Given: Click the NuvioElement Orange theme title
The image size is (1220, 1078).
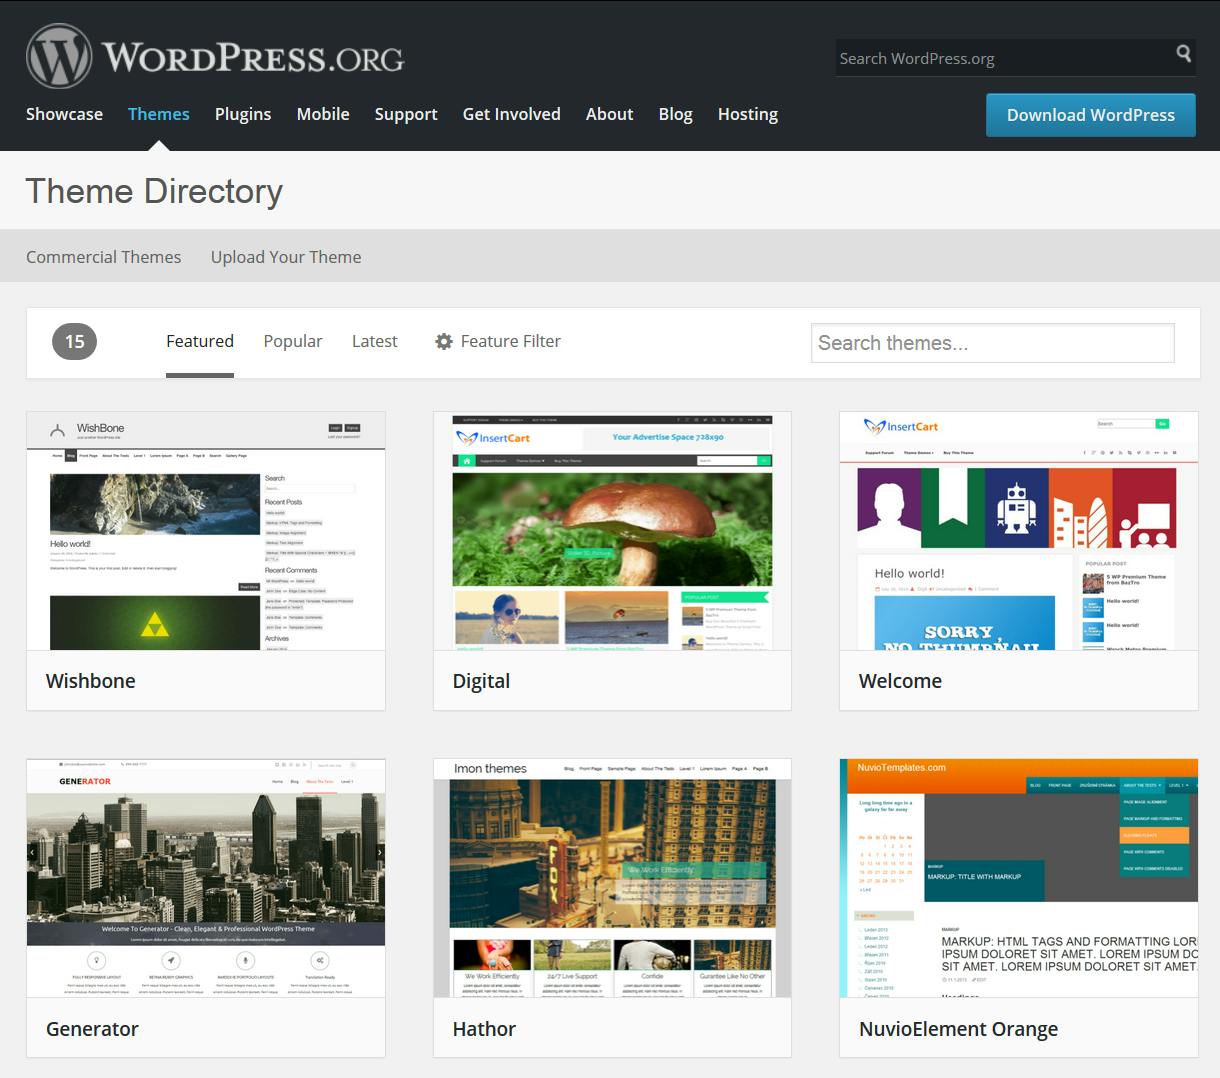Looking at the screenshot, I should click(x=958, y=1029).
